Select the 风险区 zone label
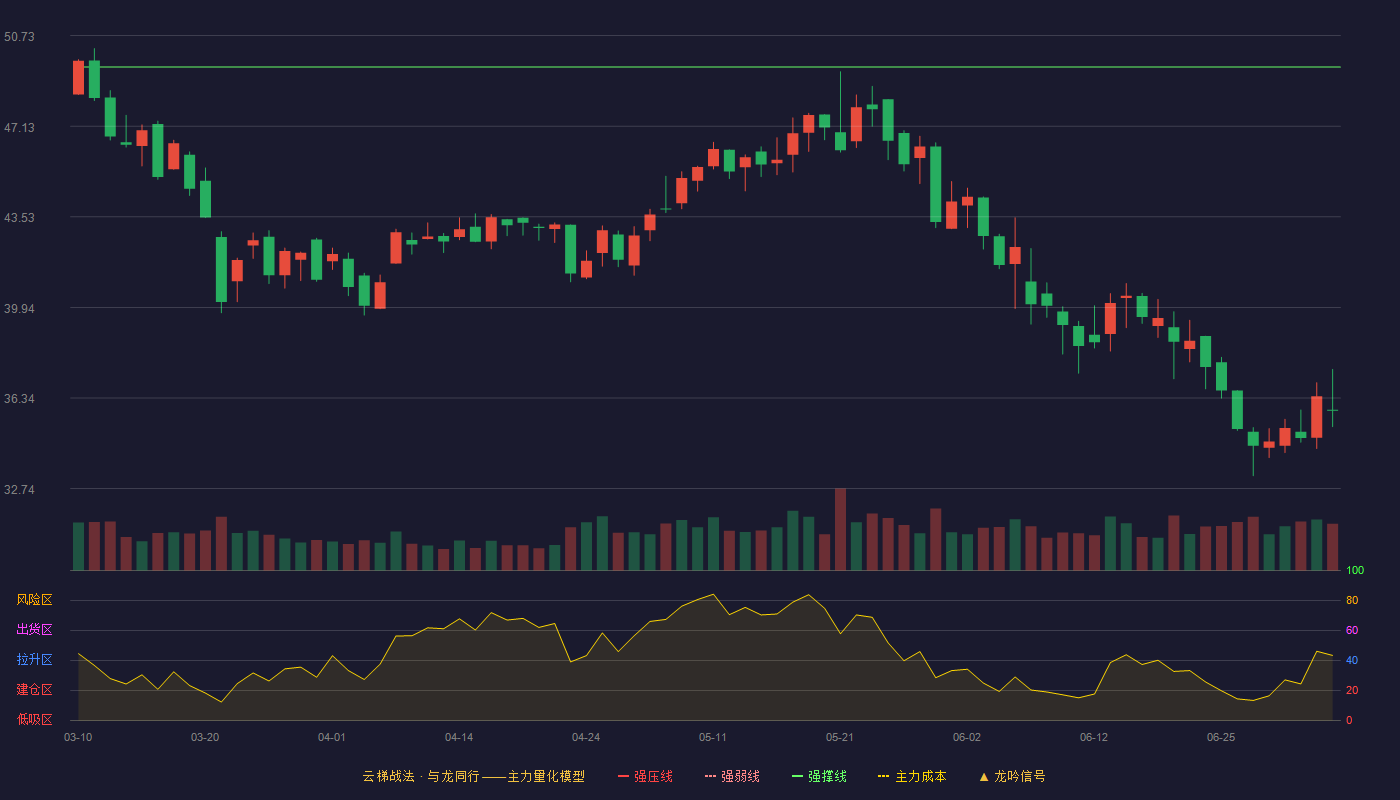The height and width of the screenshot is (800, 1400). click(x=34, y=600)
